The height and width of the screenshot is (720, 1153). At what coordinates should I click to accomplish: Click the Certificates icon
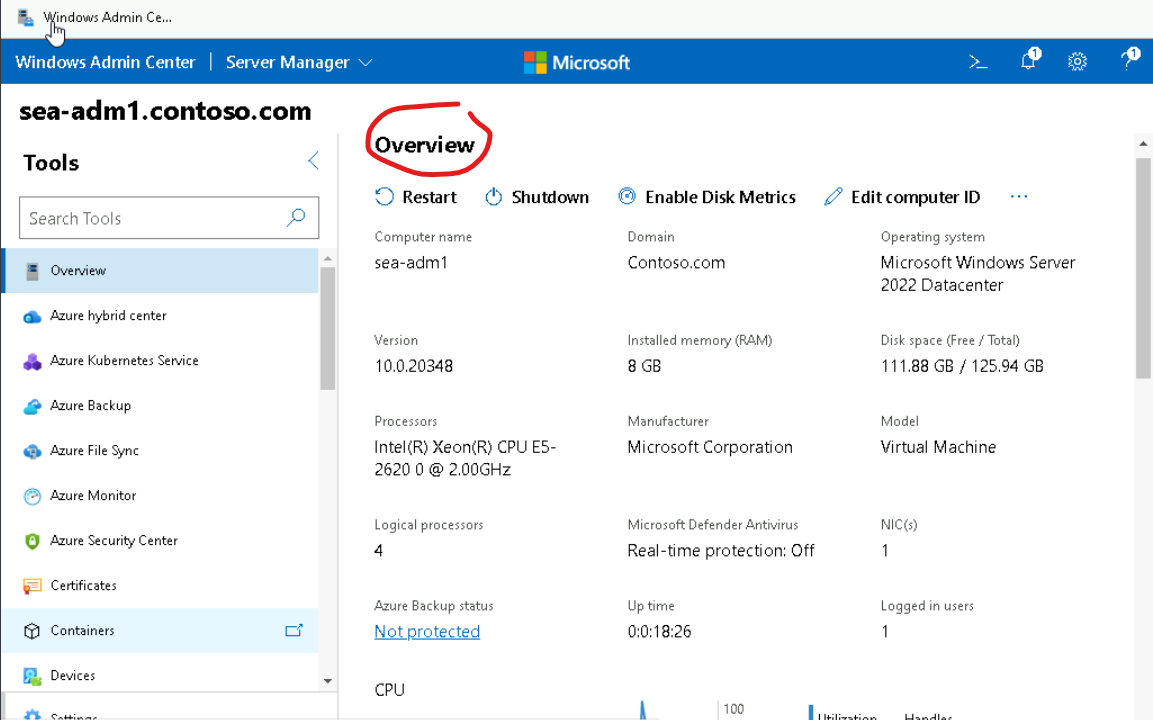click(x=32, y=586)
